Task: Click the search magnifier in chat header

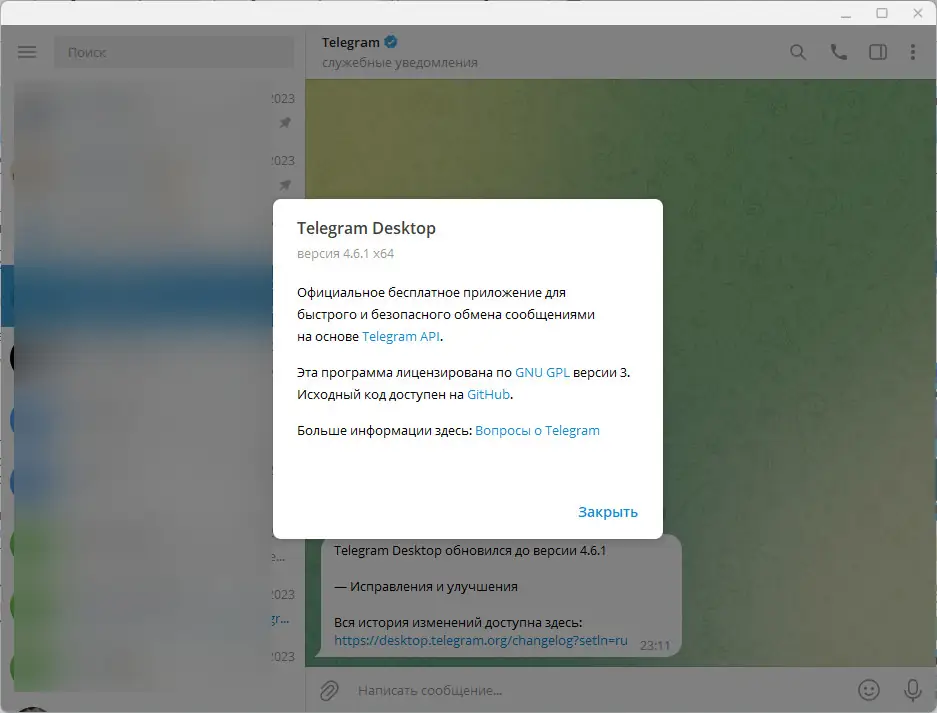Action: point(798,53)
